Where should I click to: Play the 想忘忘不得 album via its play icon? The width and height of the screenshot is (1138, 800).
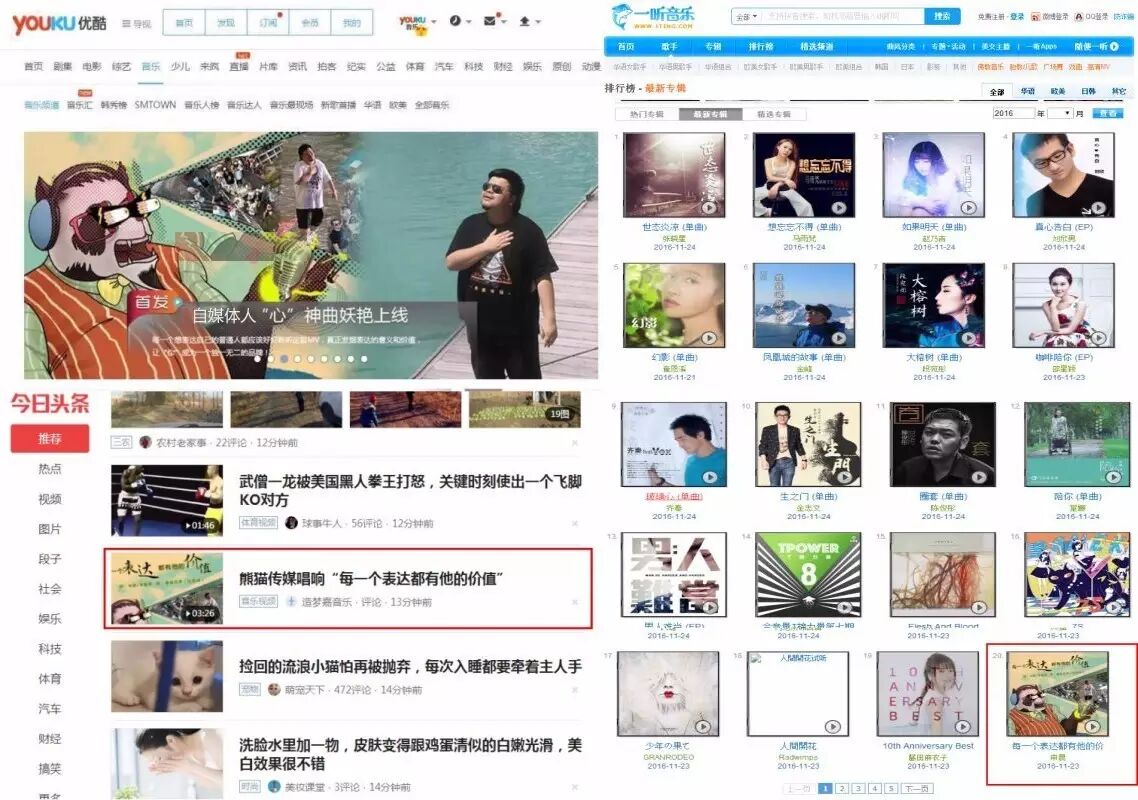click(x=838, y=208)
